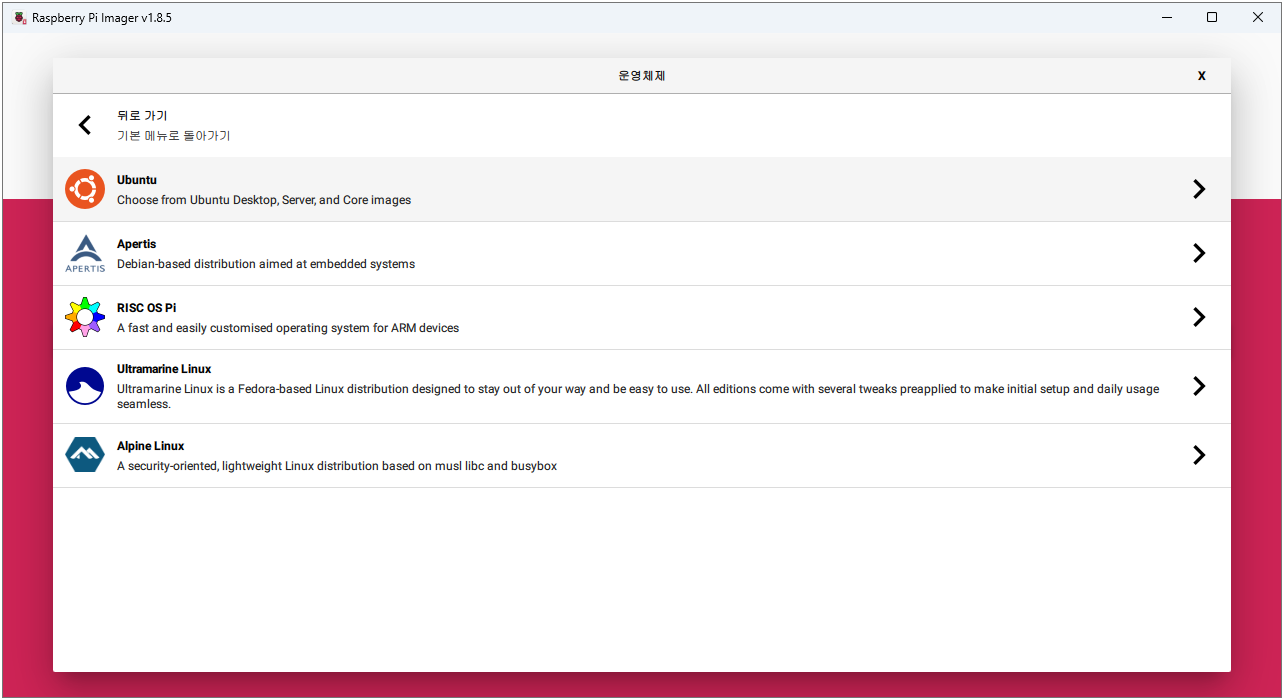Image resolution: width=1284 pixels, height=700 pixels.
Task: Click the Ultramarine Linux wave icon
Action: [x=85, y=386]
